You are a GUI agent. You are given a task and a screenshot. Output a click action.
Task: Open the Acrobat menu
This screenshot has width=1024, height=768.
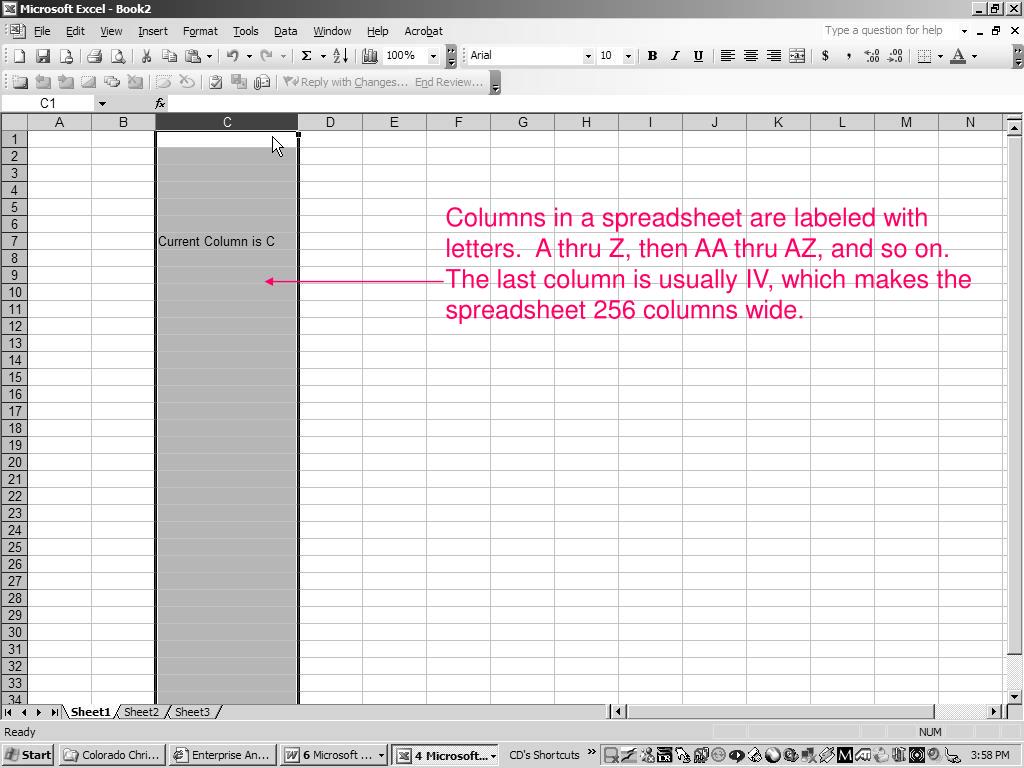click(x=423, y=31)
